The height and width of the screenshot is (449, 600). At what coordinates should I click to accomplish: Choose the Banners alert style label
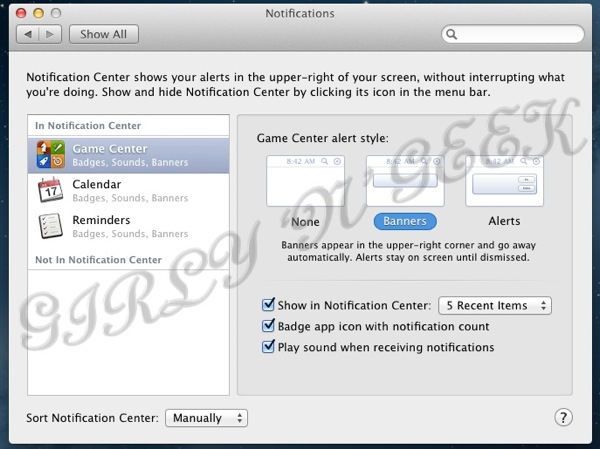point(405,221)
